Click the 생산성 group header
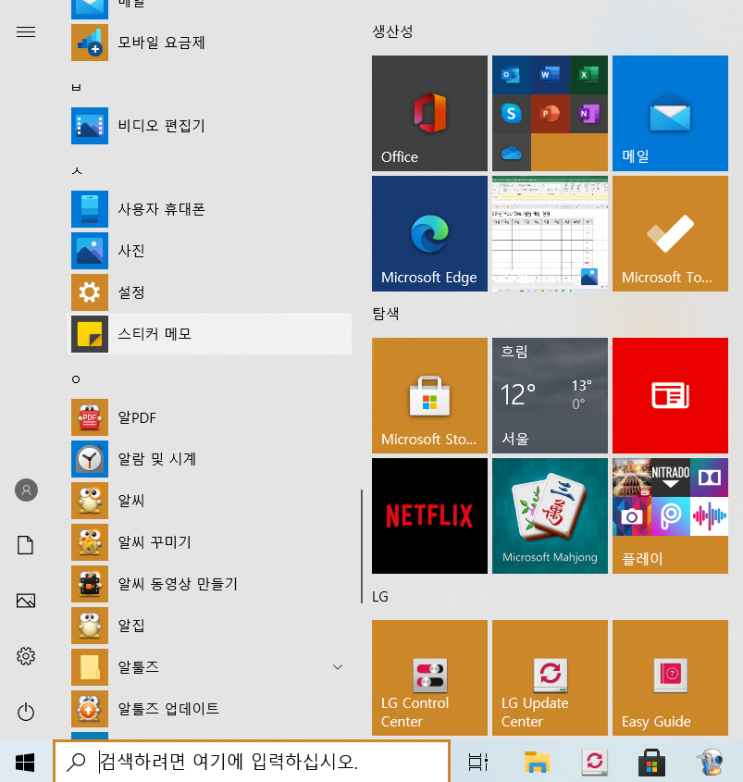The width and height of the screenshot is (743, 782). 393,31
